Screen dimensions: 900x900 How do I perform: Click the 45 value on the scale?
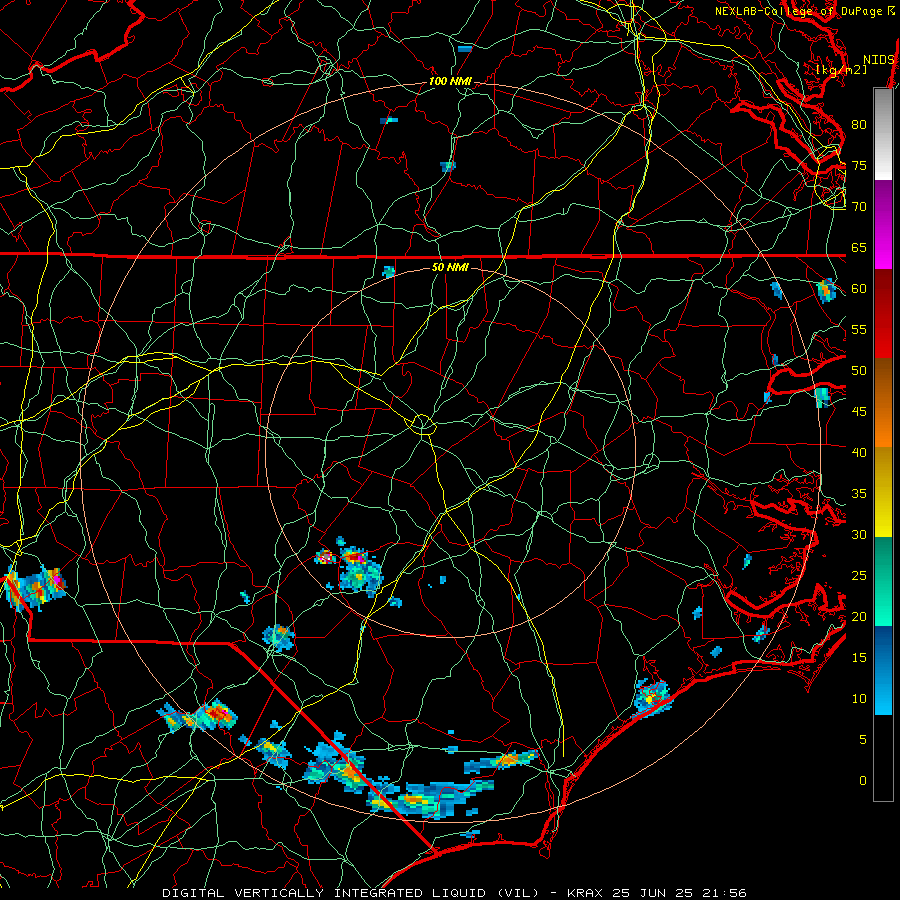(859, 411)
